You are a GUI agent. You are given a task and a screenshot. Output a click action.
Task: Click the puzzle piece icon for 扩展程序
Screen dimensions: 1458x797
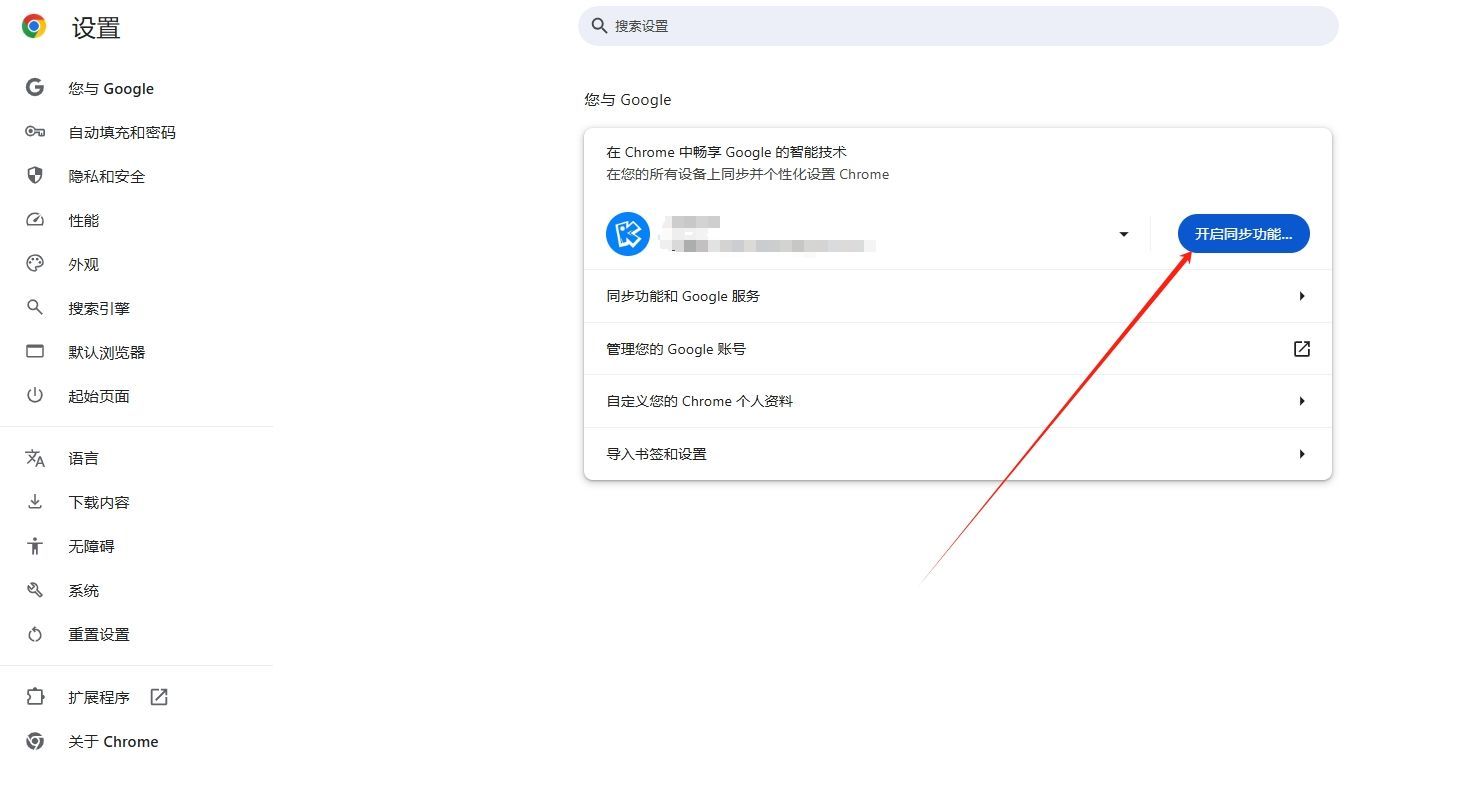tap(35, 697)
